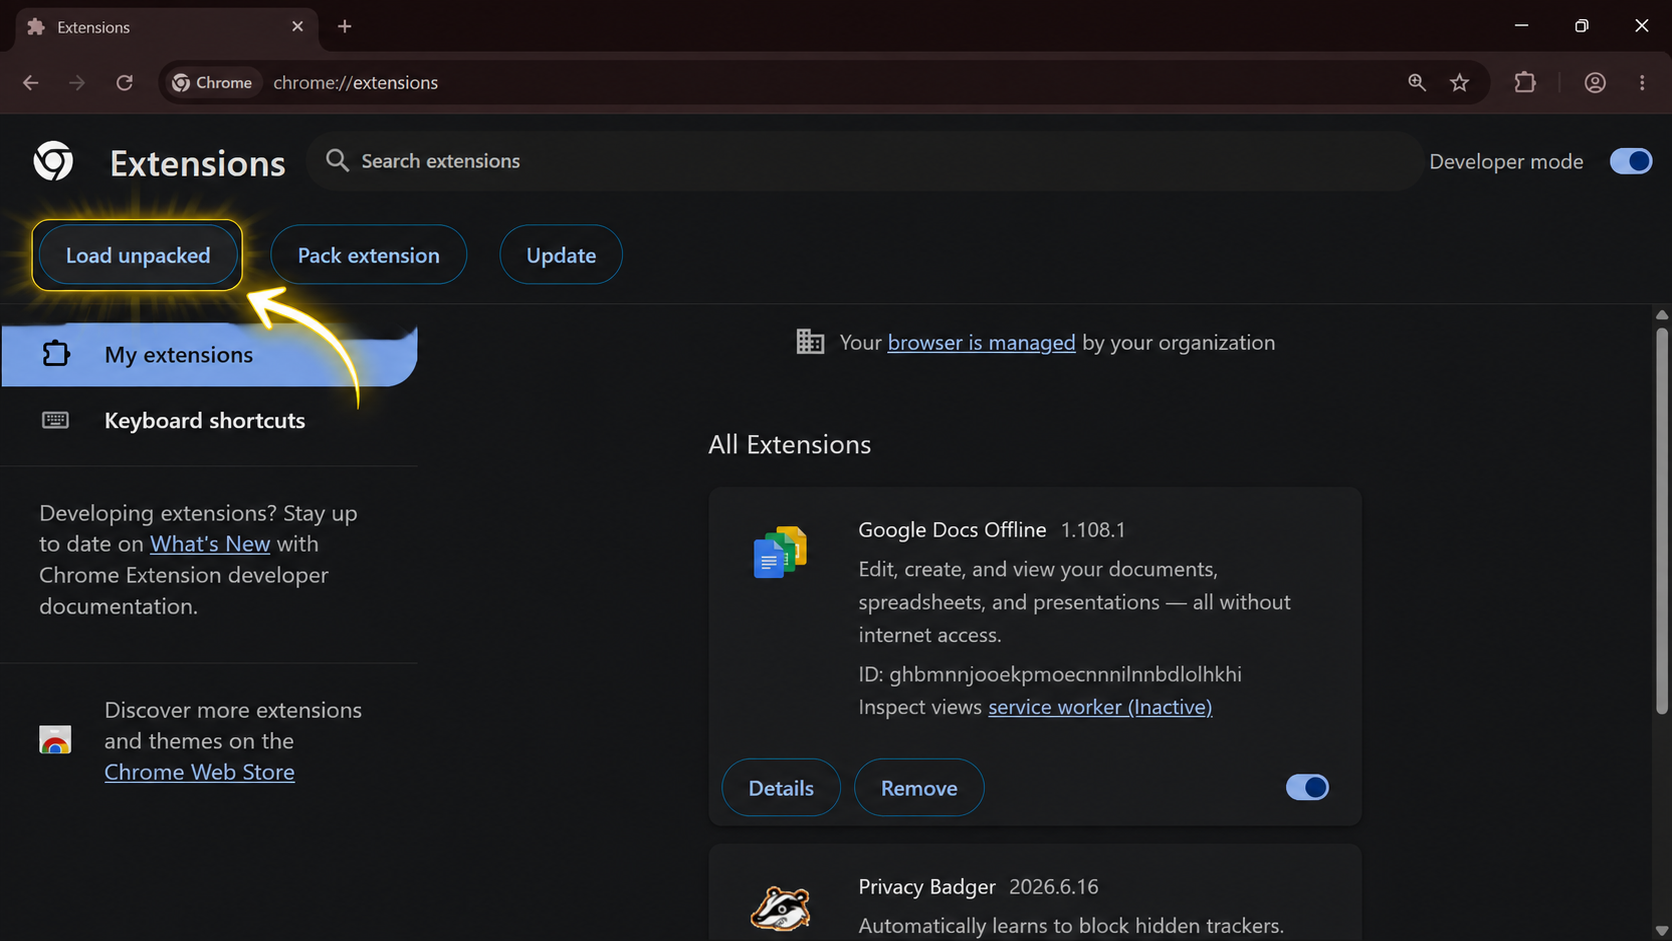Click the Load unpacked button
The height and width of the screenshot is (941, 1672).
click(x=138, y=255)
